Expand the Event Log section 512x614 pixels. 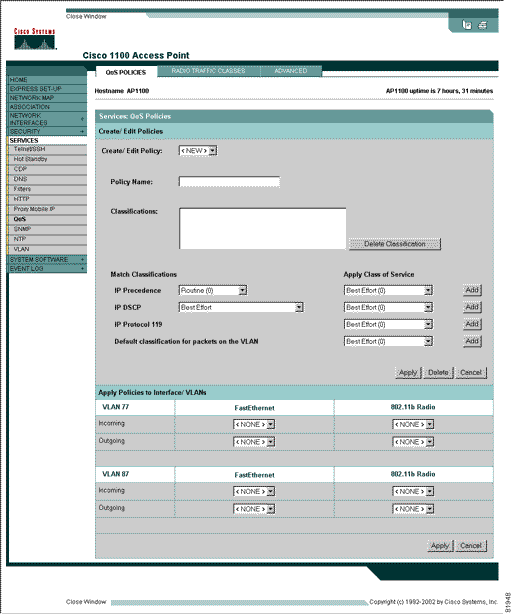pyautogui.click(x=47, y=269)
